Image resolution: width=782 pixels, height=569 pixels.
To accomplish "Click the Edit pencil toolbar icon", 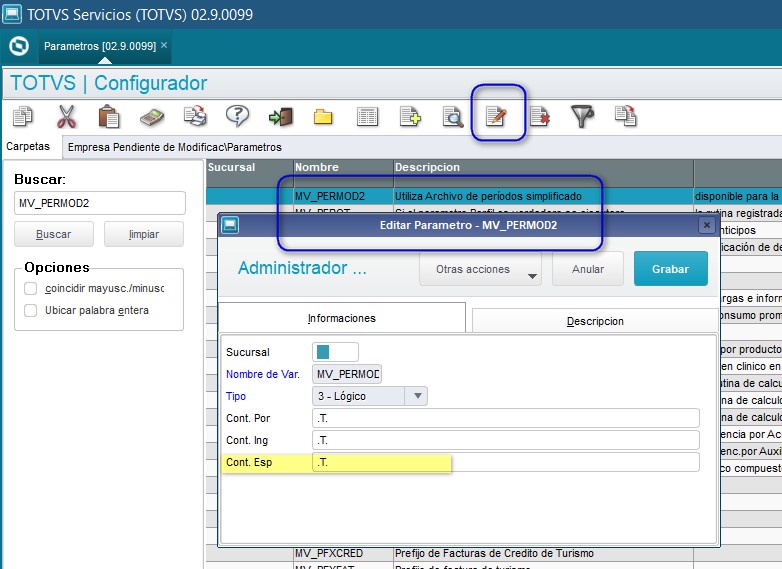I will (496, 117).
